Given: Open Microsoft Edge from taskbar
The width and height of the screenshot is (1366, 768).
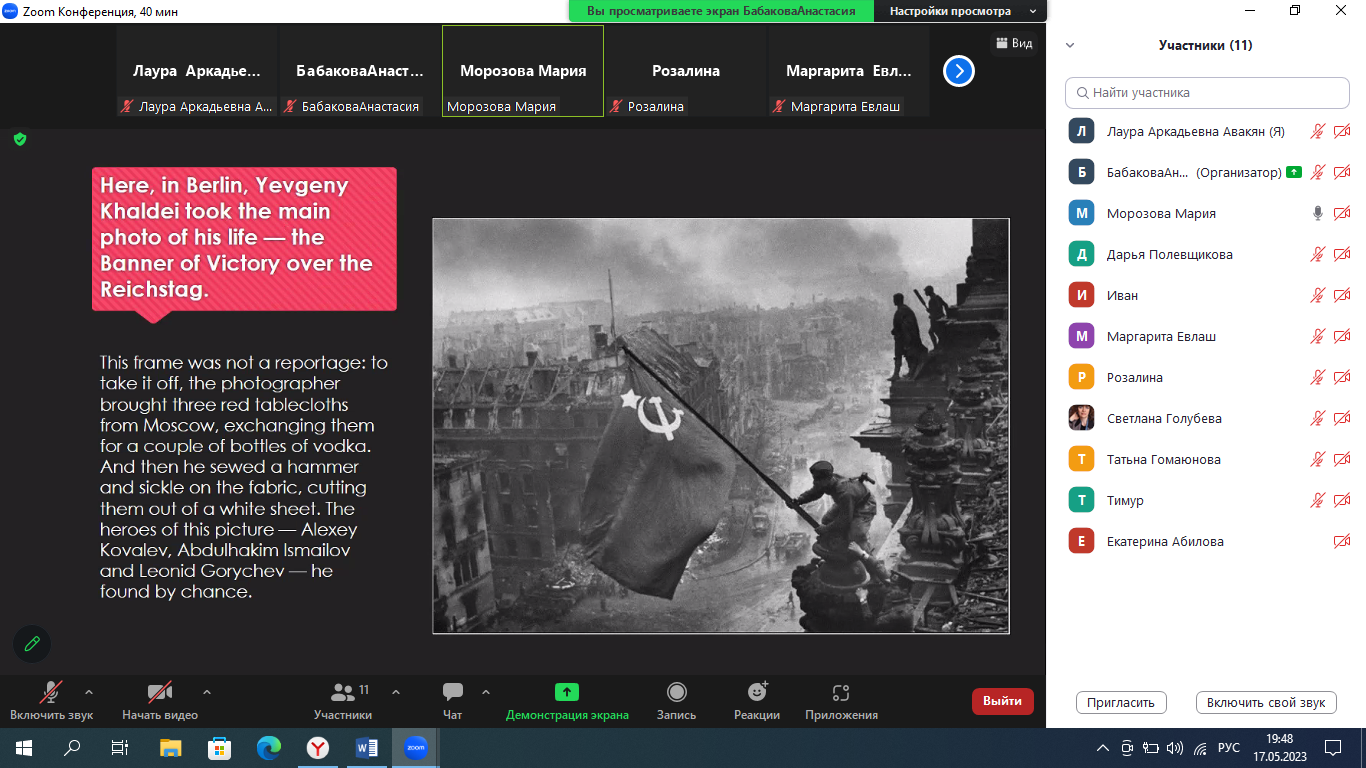Looking at the screenshot, I should (x=269, y=747).
